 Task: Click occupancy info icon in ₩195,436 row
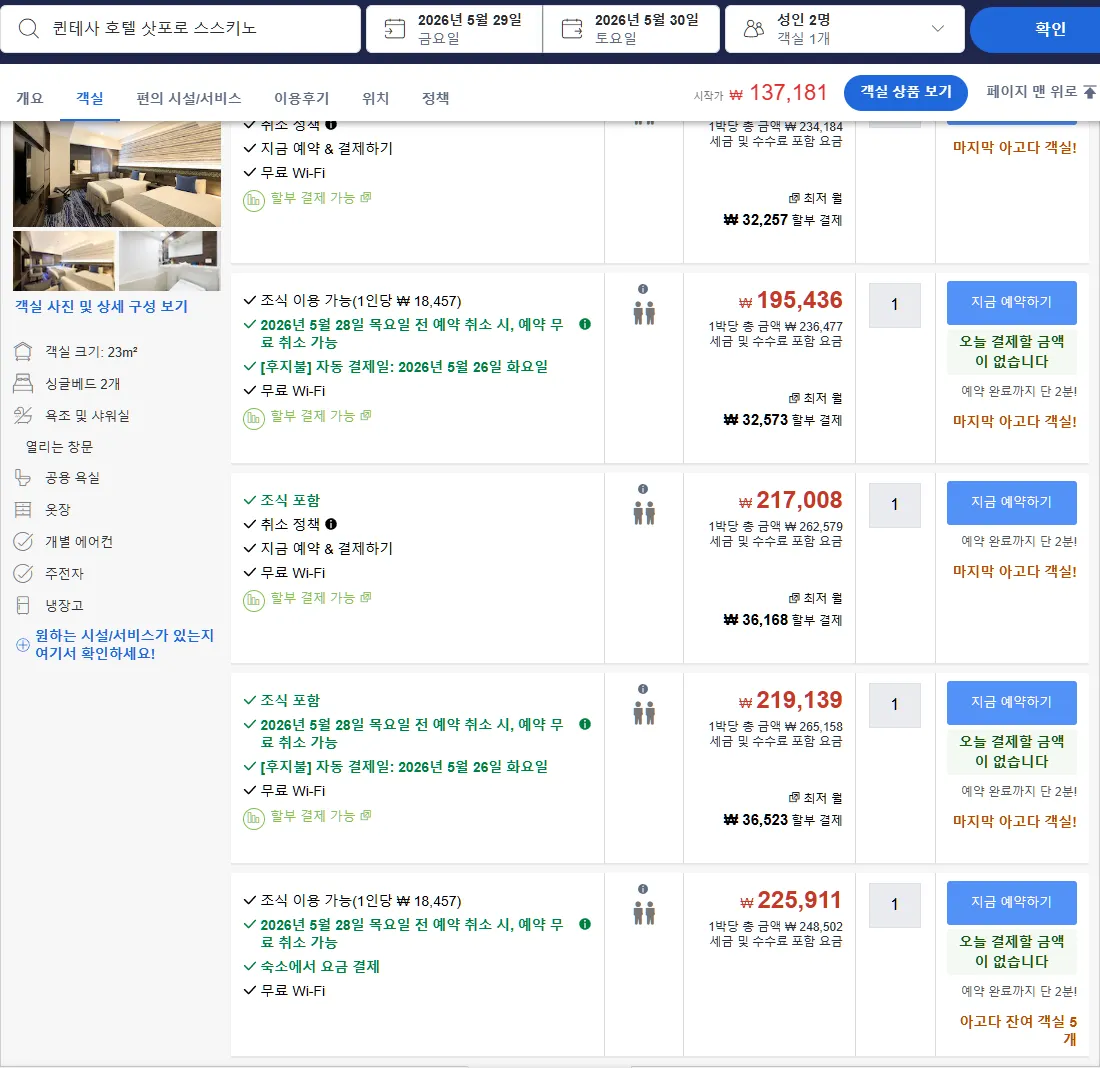point(643,289)
